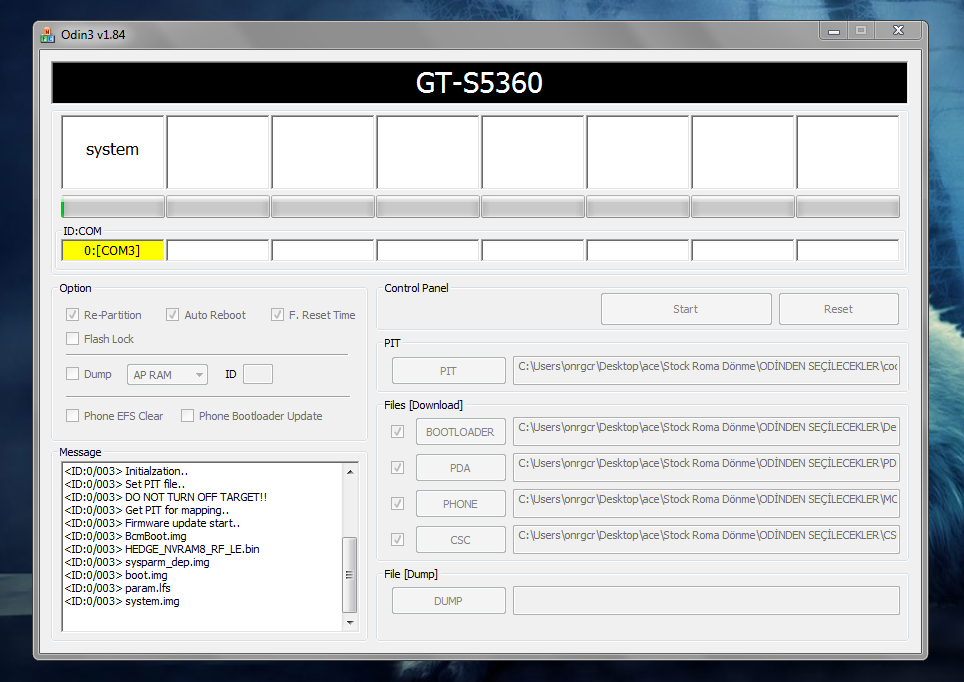Click the GT-S5360 banner
The image size is (964, 682).
(480, 82)
